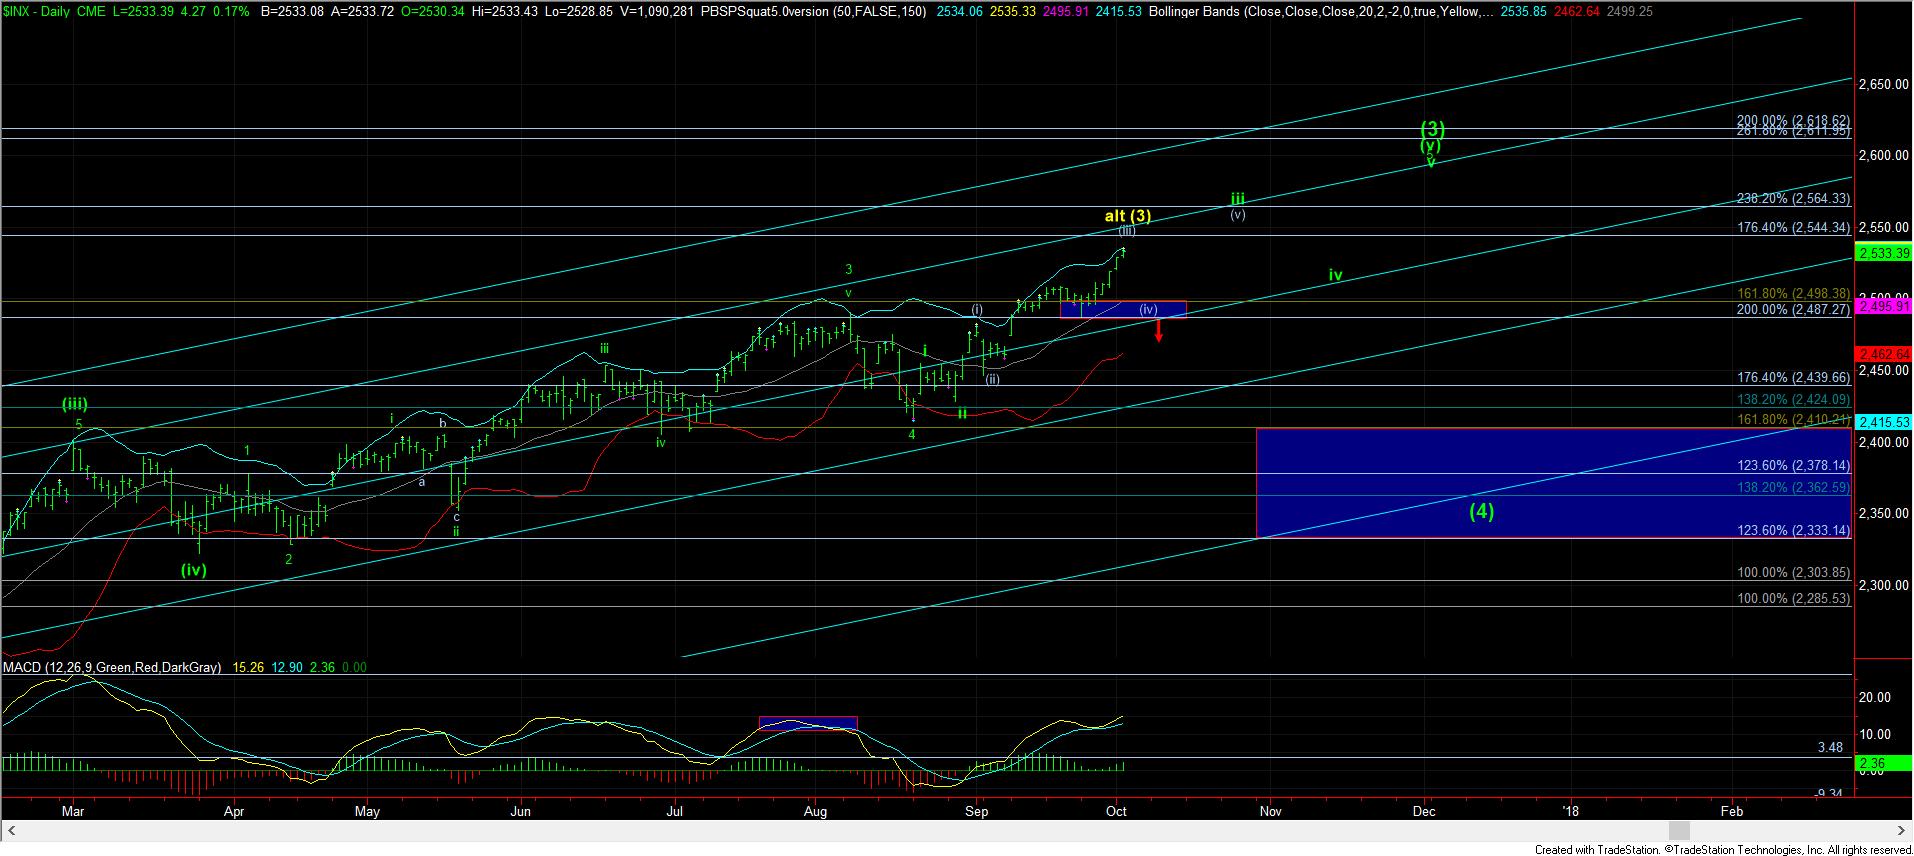Click the small blue (iv) support box
This screenshot has width=1914, height=856.
coord(1123,309)
